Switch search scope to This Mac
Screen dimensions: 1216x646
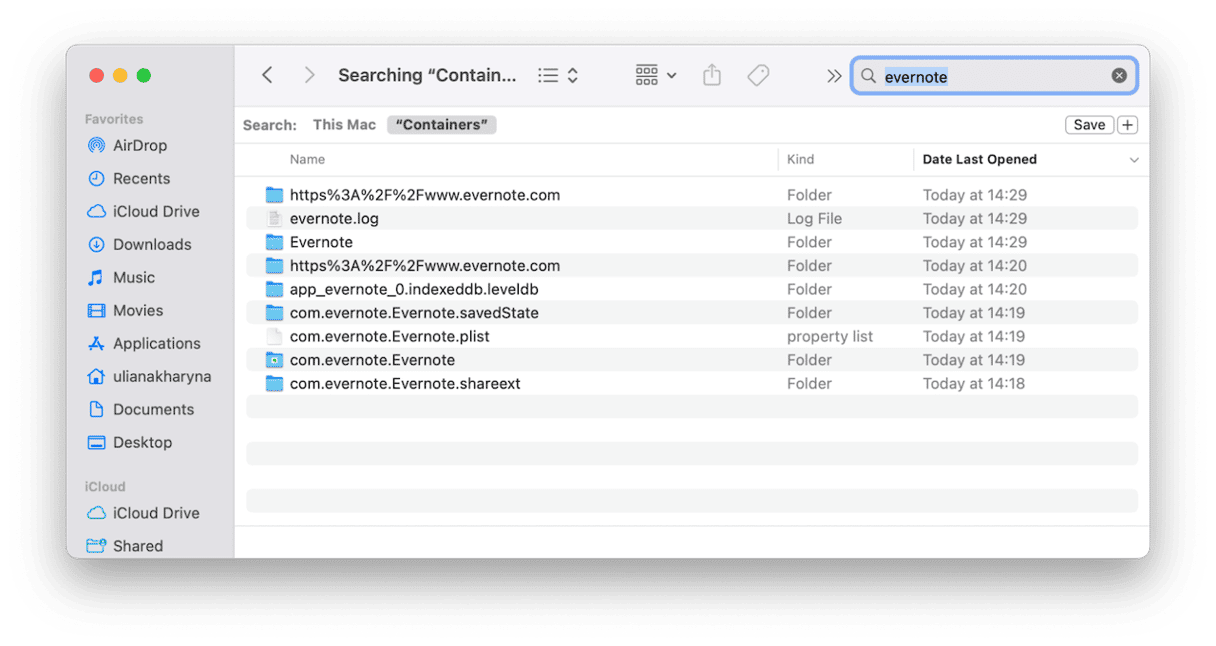pos(344,125)
